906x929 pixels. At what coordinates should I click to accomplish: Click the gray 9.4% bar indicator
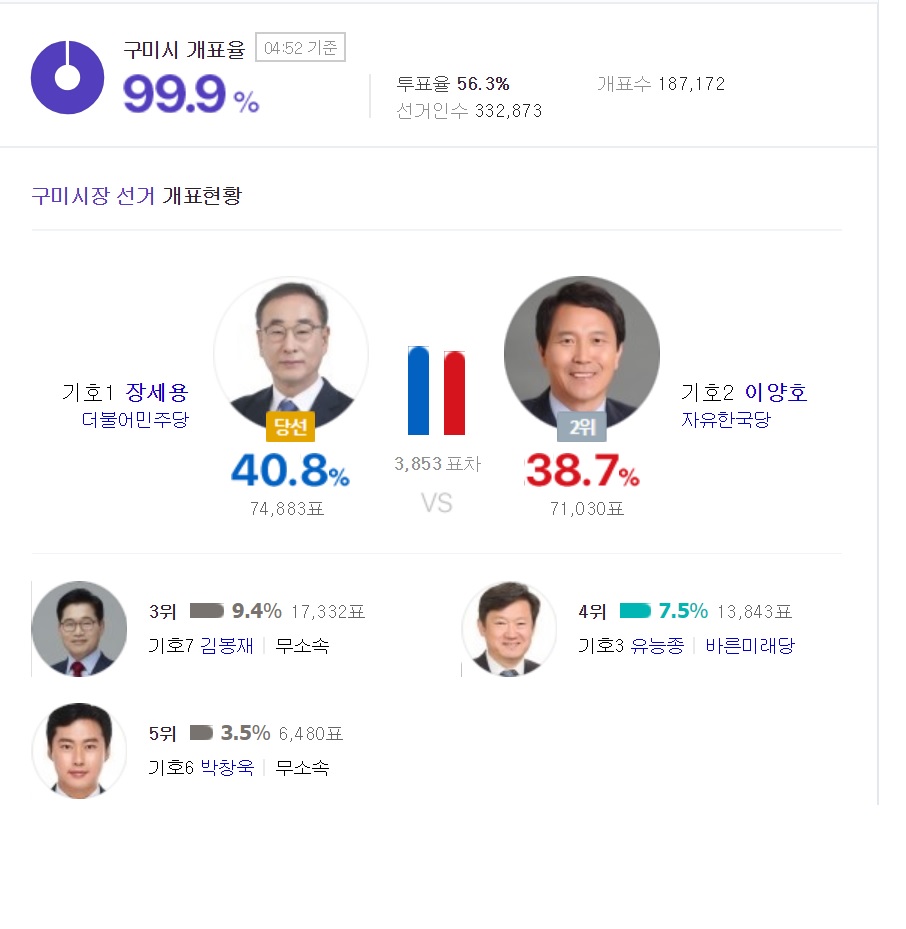tap(207, 611)
